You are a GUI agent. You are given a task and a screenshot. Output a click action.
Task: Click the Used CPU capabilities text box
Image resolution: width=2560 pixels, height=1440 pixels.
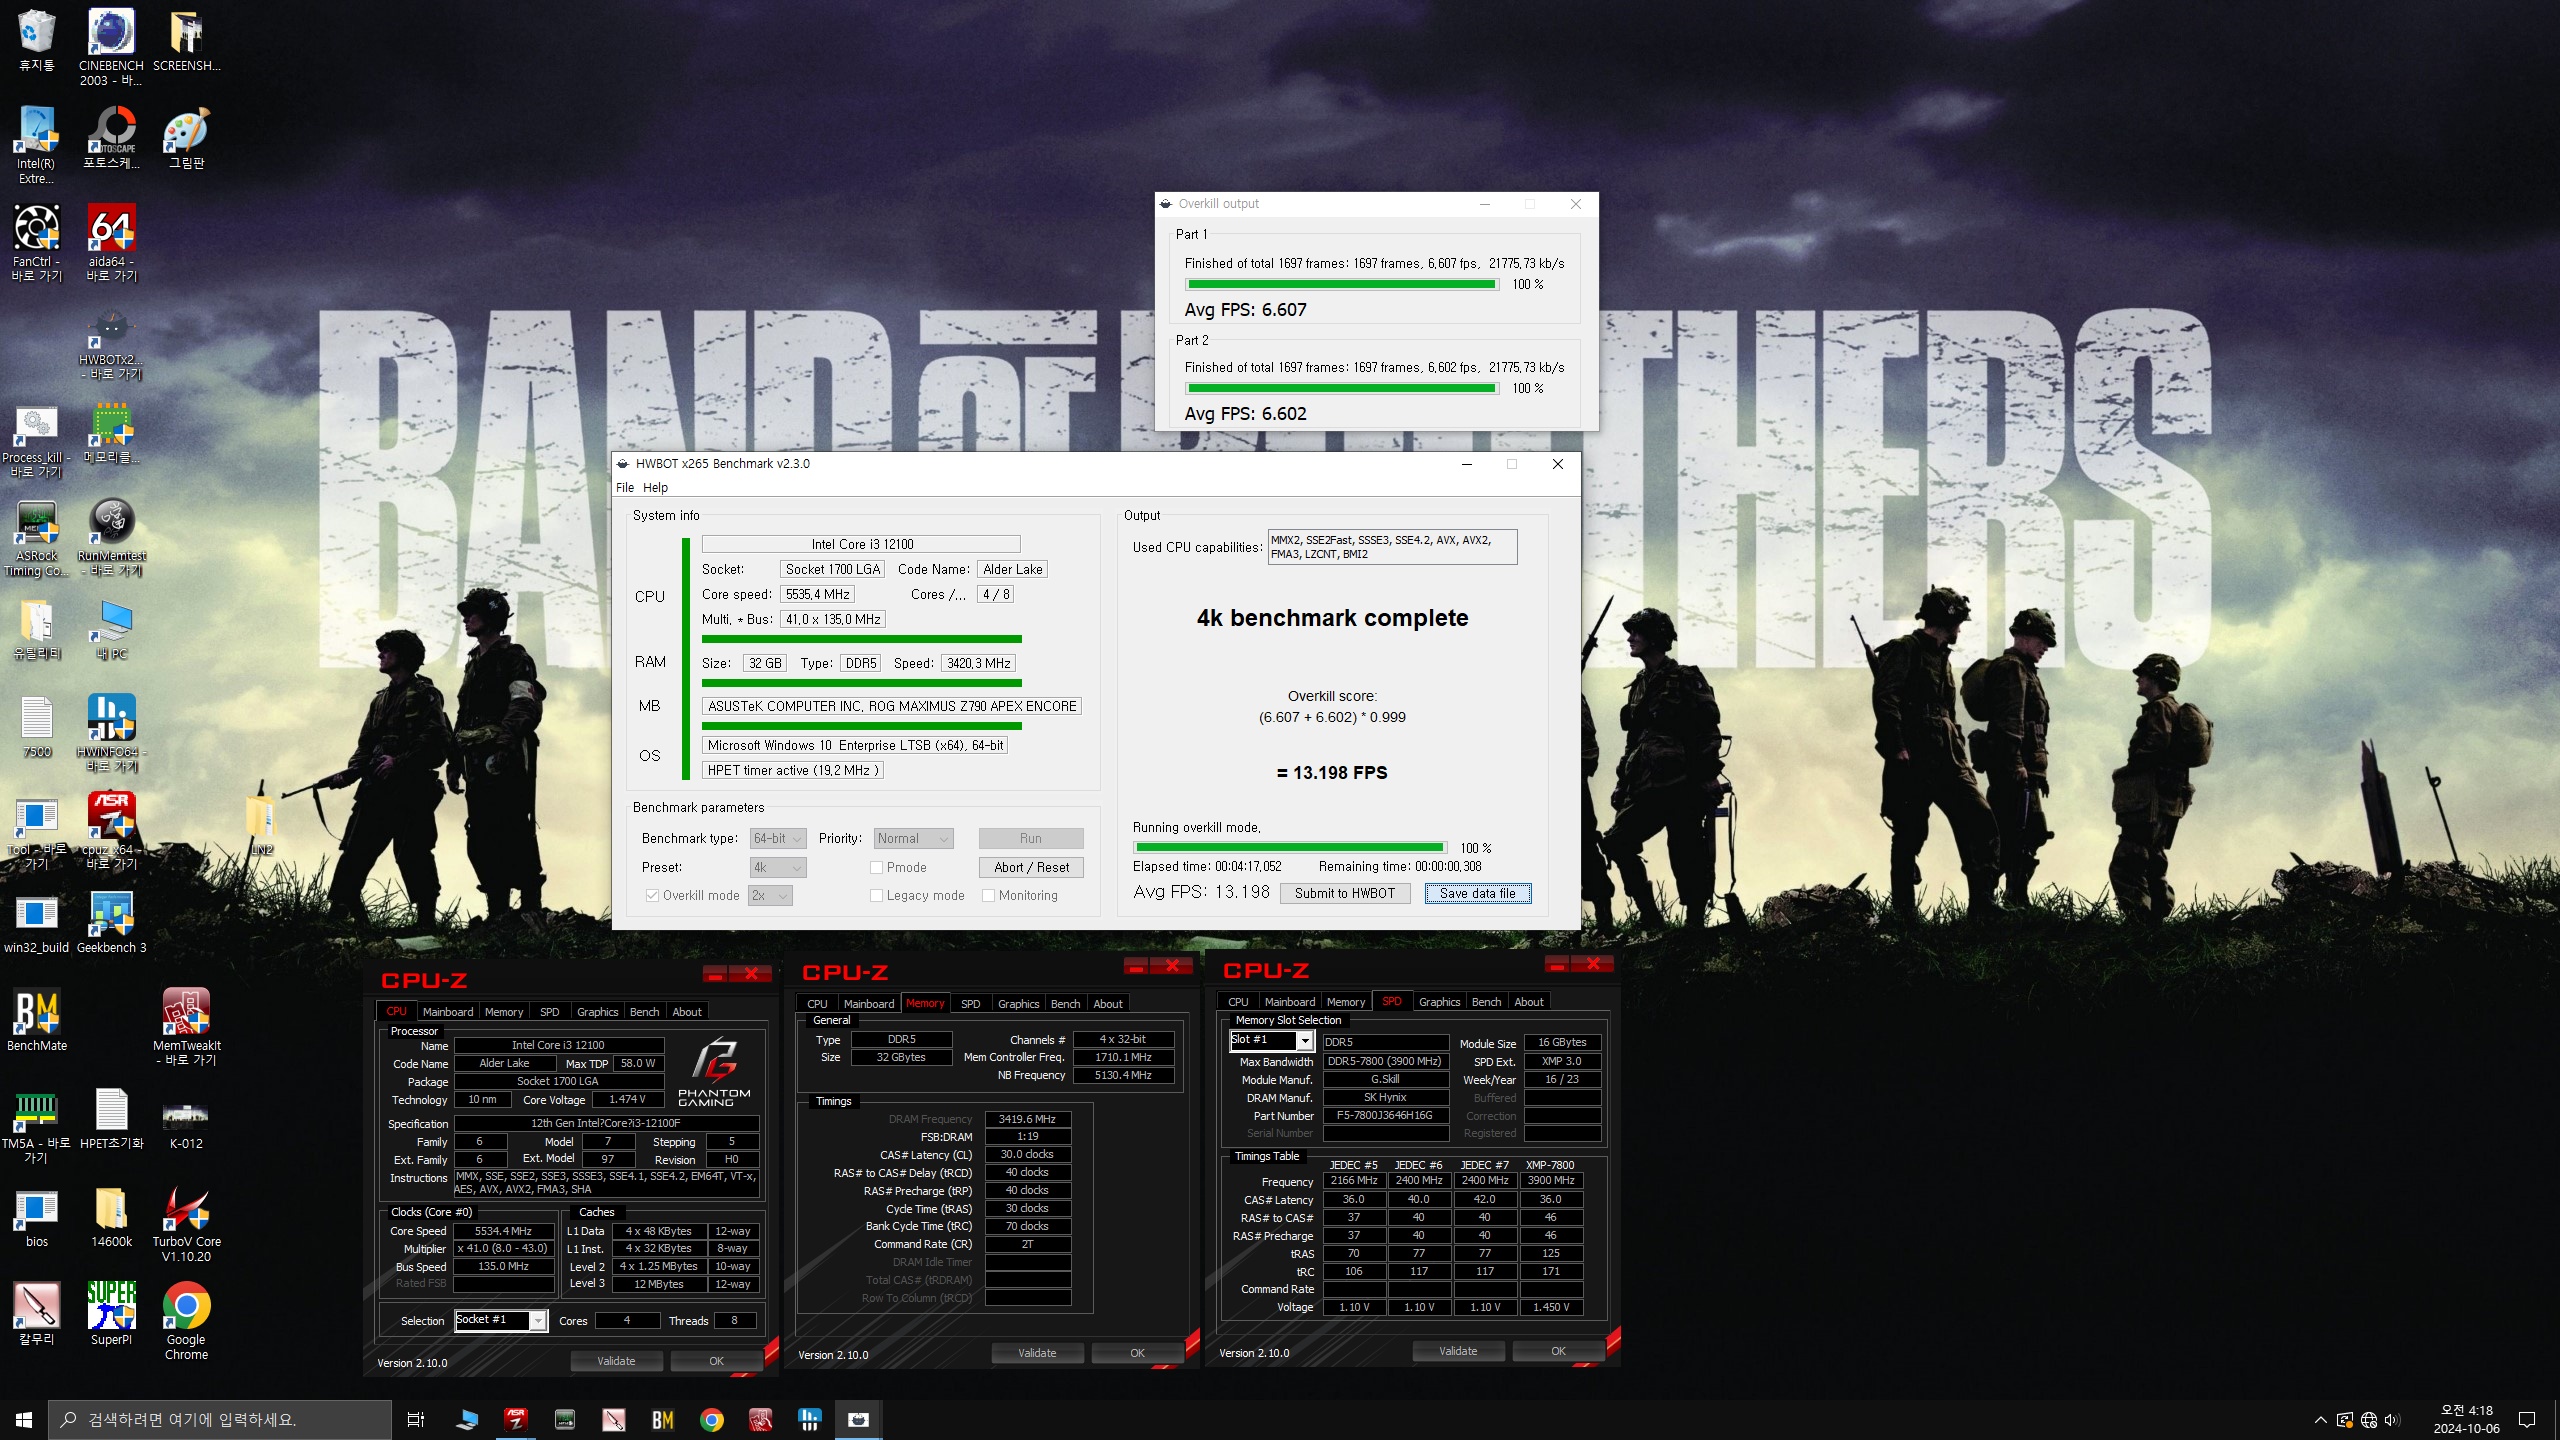pyautogui.click(x=1392, y=547)
